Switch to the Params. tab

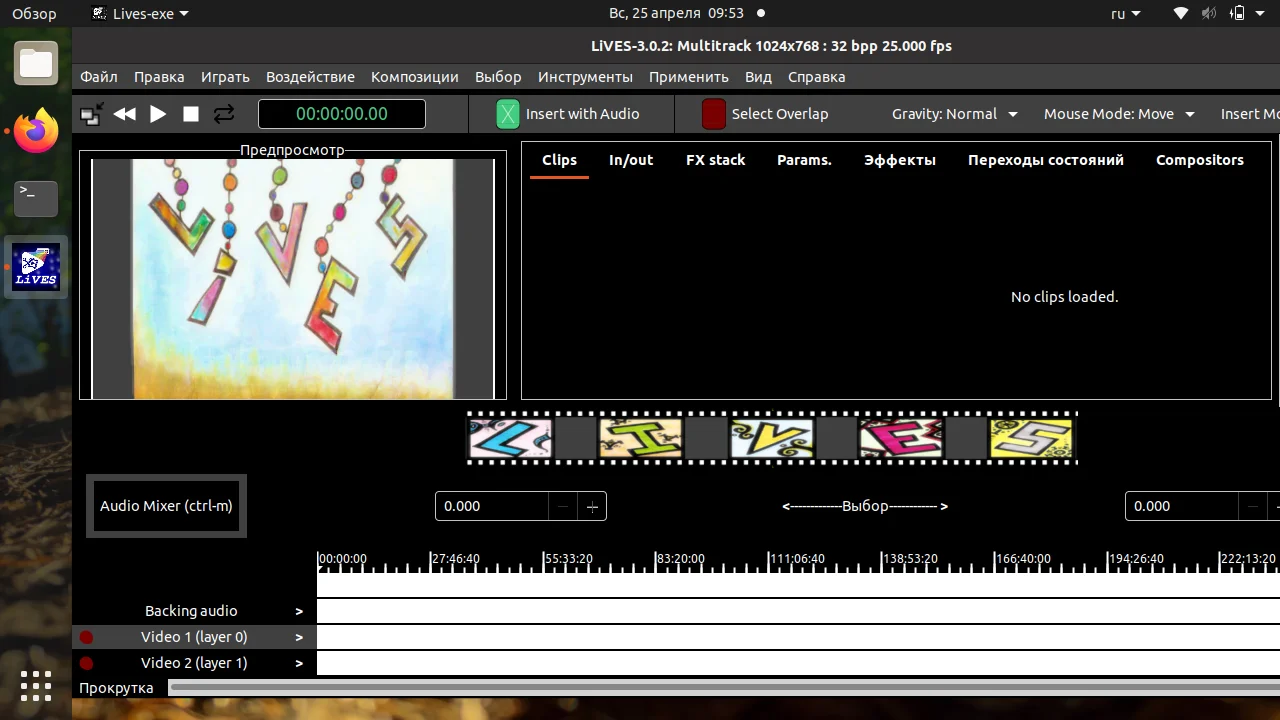(x=804, y=160)
